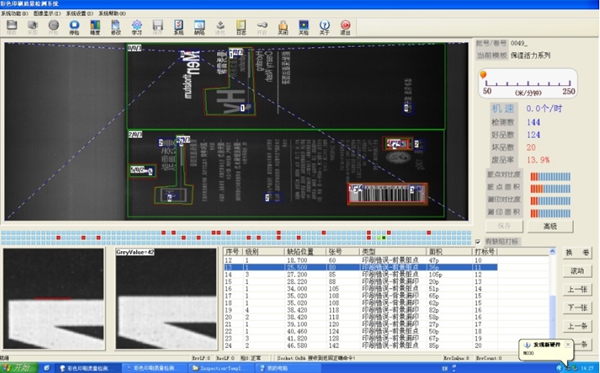Open the Windows 开始 start button
The width and height of the screenshot is (600, 373).
coord(19,368)
